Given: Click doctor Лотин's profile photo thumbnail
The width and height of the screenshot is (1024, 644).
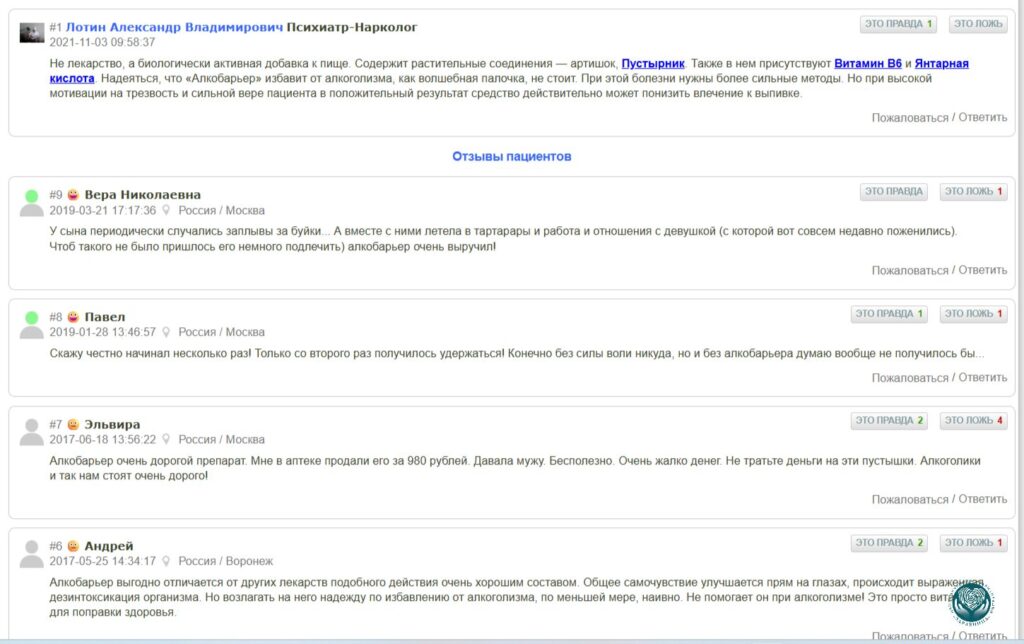Looking at the screenshot, I should (x=31, y=33).
